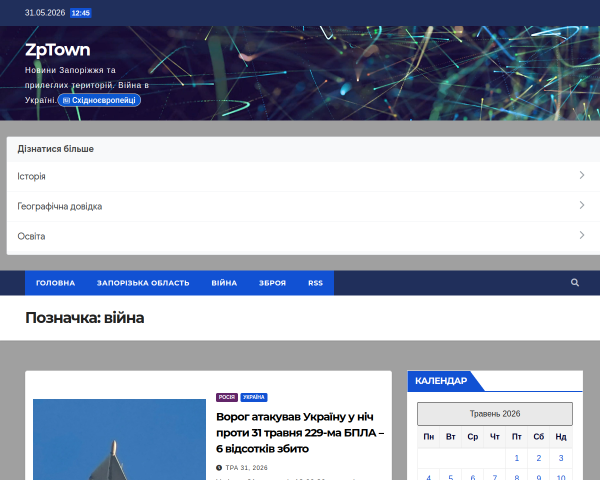Open the Історія link
The height and width of the screenshot is (480, 600).
coord(31,176)
